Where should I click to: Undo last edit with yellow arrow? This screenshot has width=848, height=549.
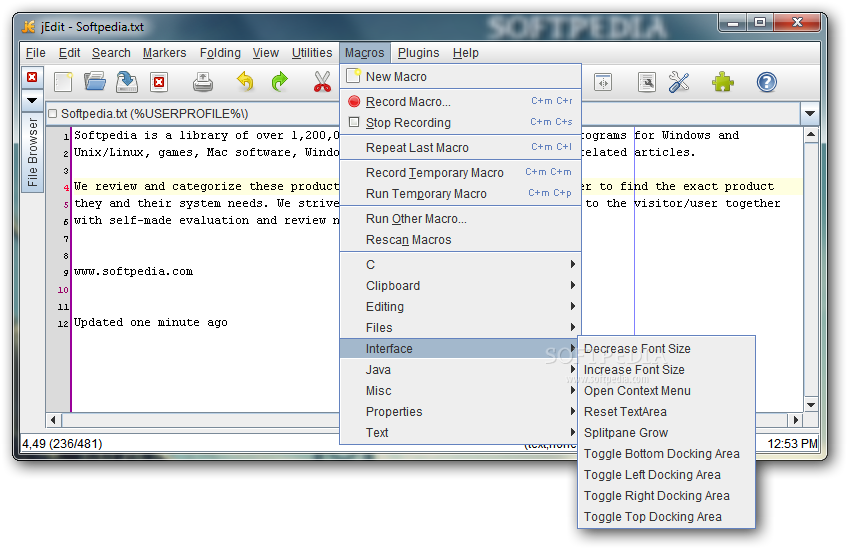click(246, 82)
